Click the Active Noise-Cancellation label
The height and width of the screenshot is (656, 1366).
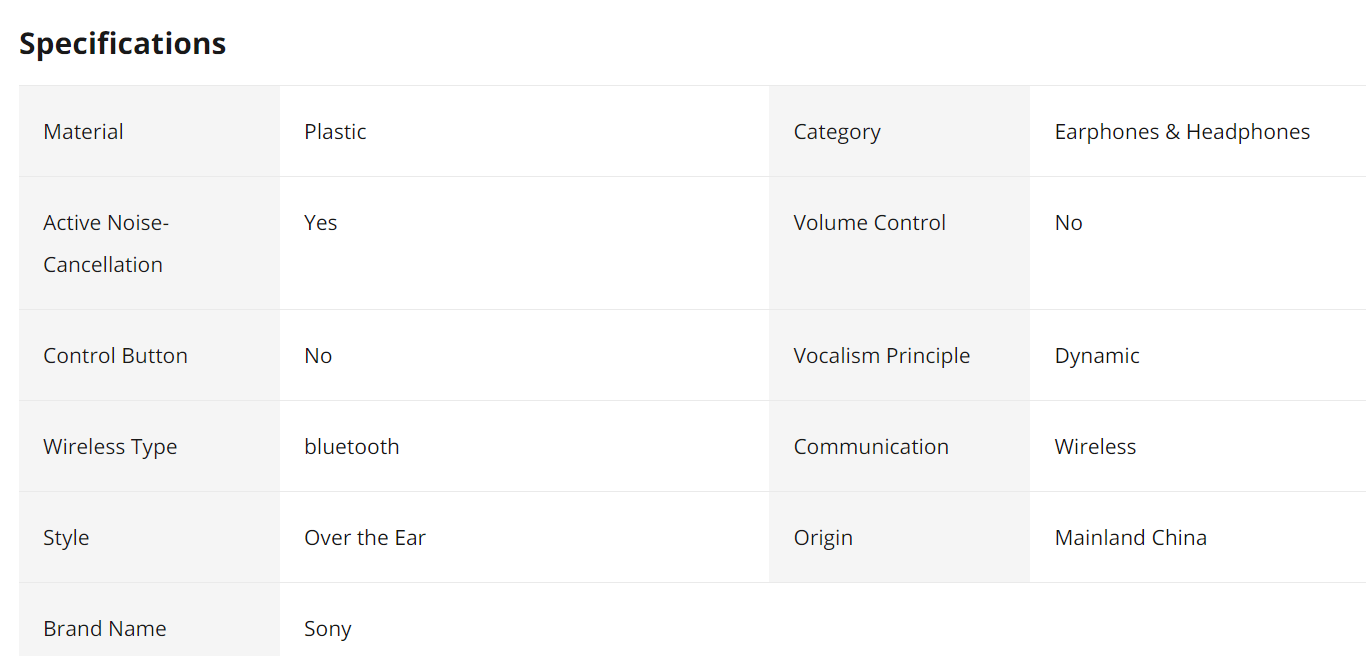[106, 243]
